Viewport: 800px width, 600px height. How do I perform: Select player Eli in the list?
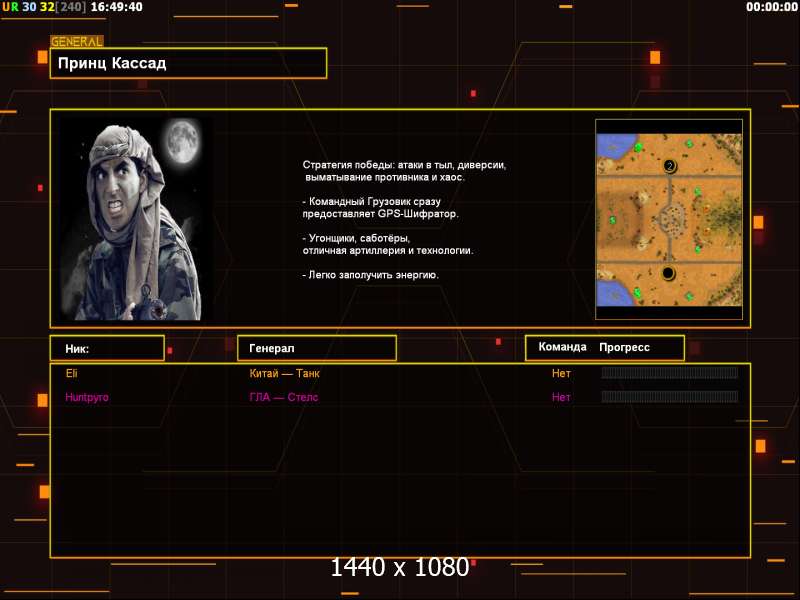[x=72, y=373]
